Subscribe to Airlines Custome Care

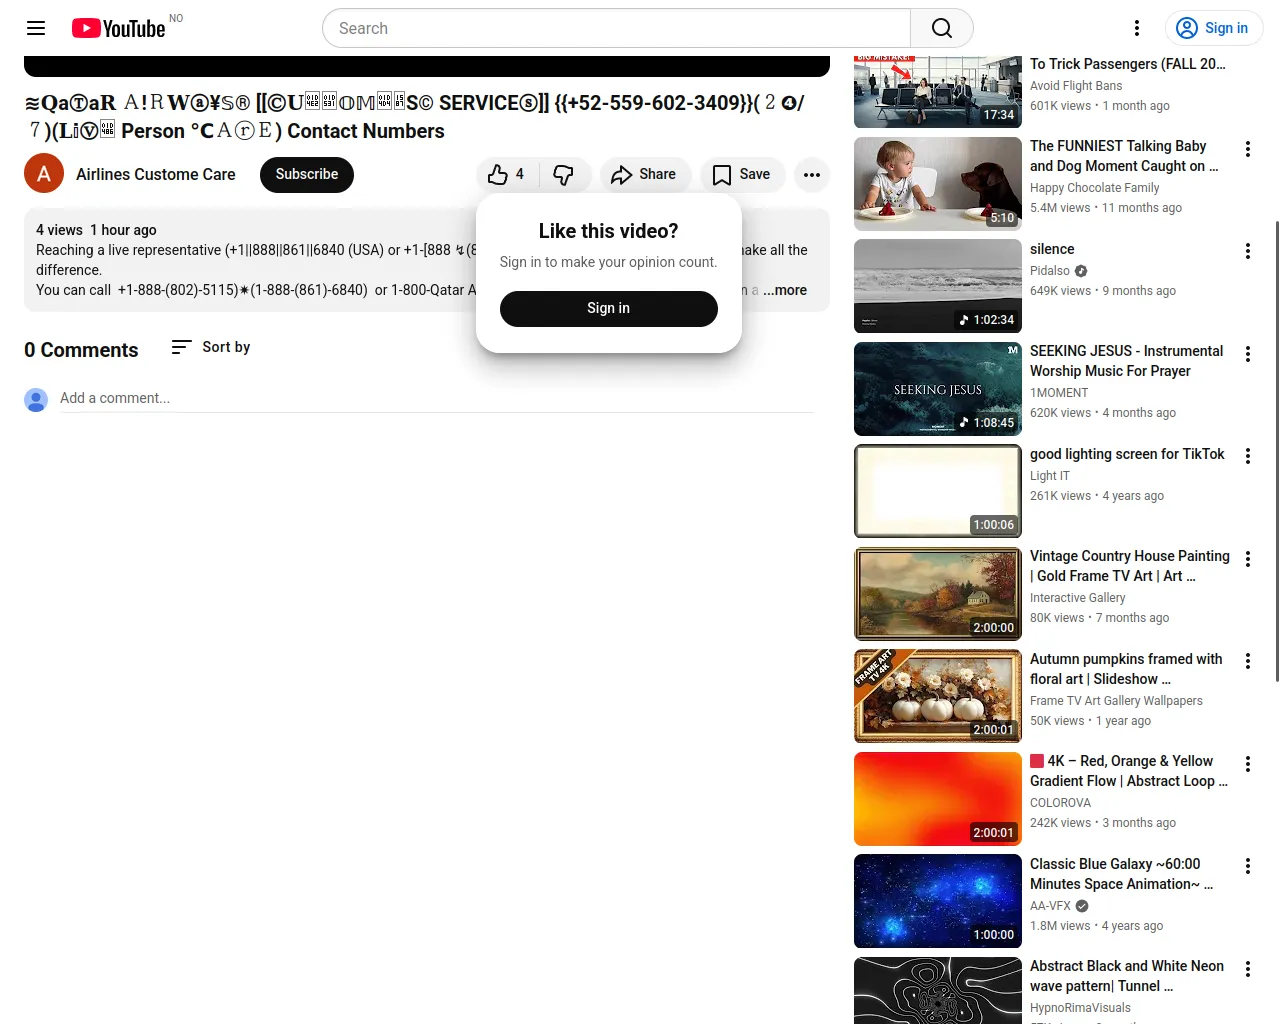[x=306, y=175]
